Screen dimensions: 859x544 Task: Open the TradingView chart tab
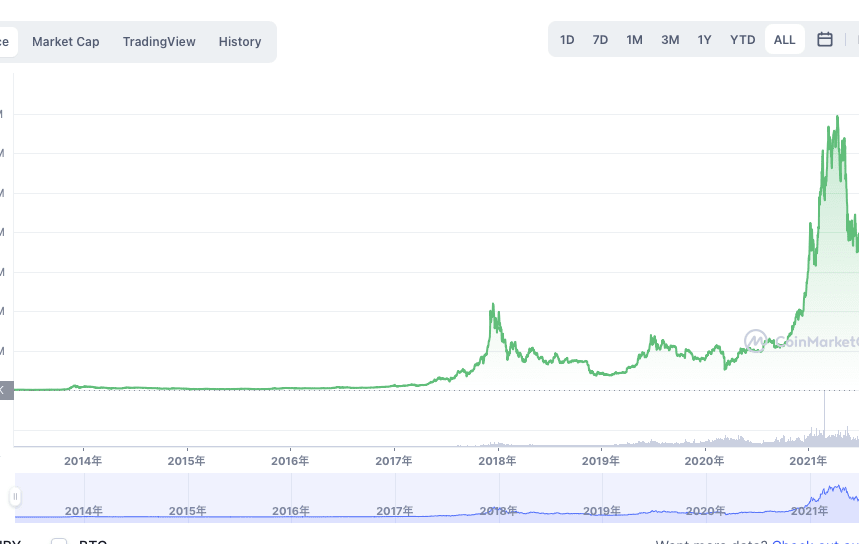[159, 42]
